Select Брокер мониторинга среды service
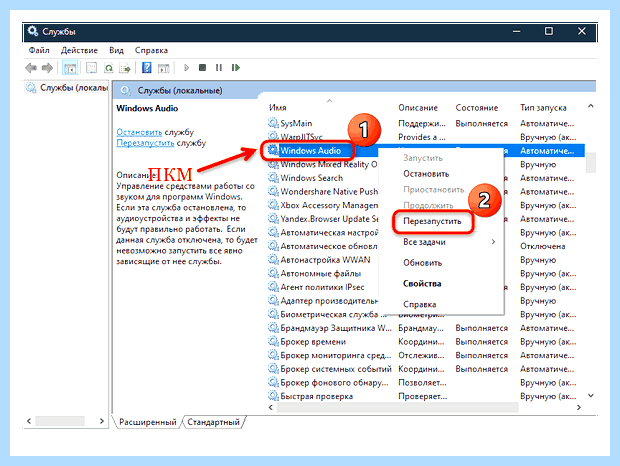Image resolution: width=620 pixels, height=466 pixels. click(x=335, y=355)
